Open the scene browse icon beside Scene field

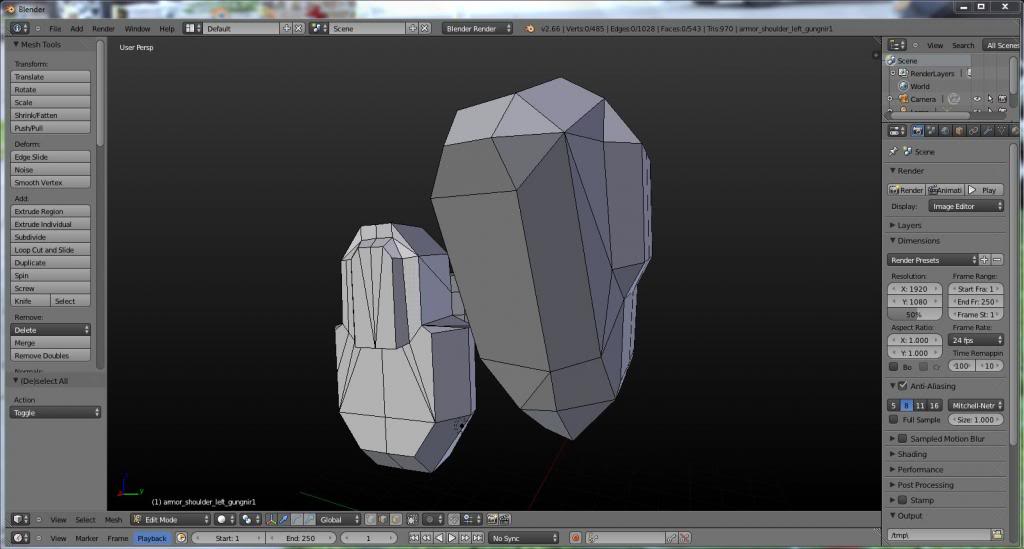319,28
